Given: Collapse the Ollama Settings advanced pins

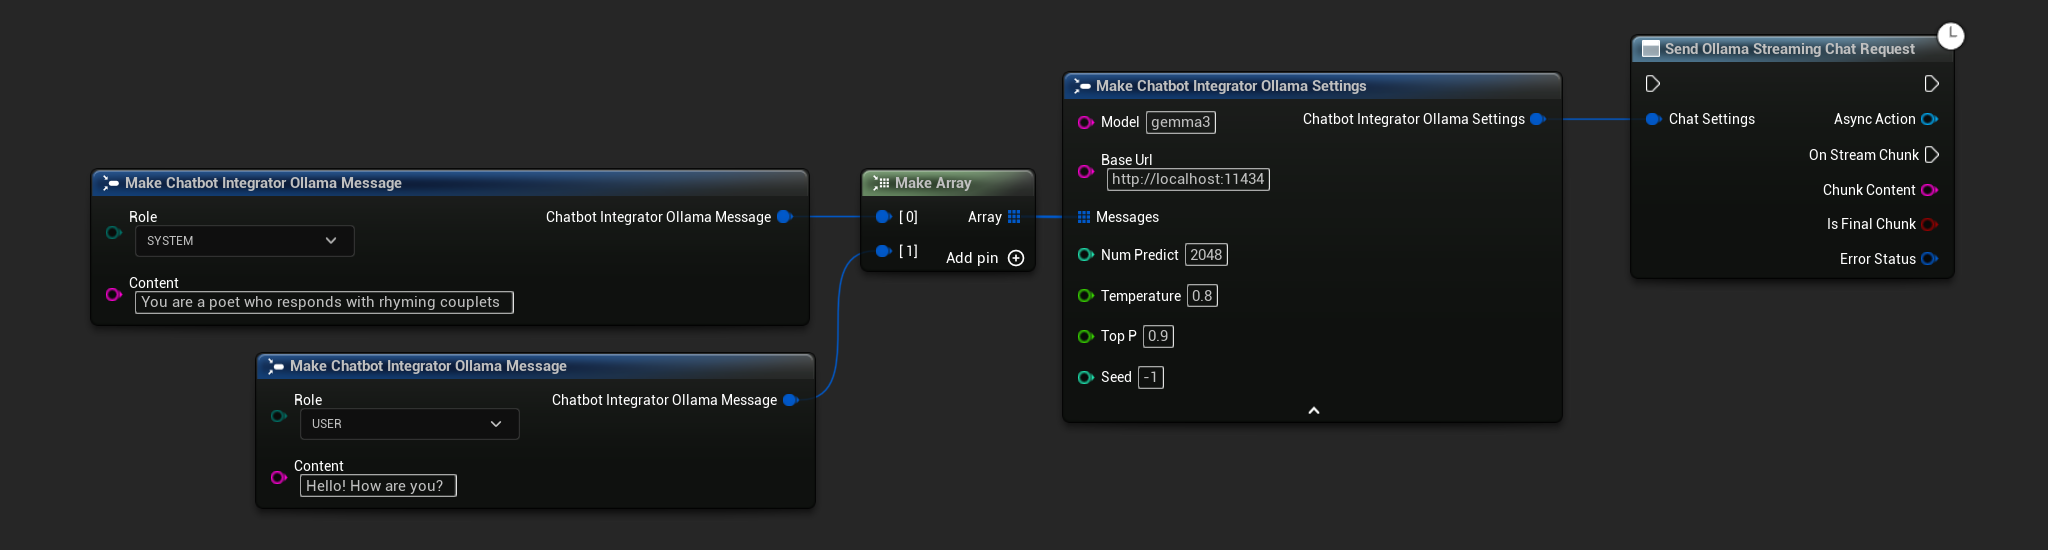Looking at the screenshot, I should pyautogui.click(x=1313, y=410).
